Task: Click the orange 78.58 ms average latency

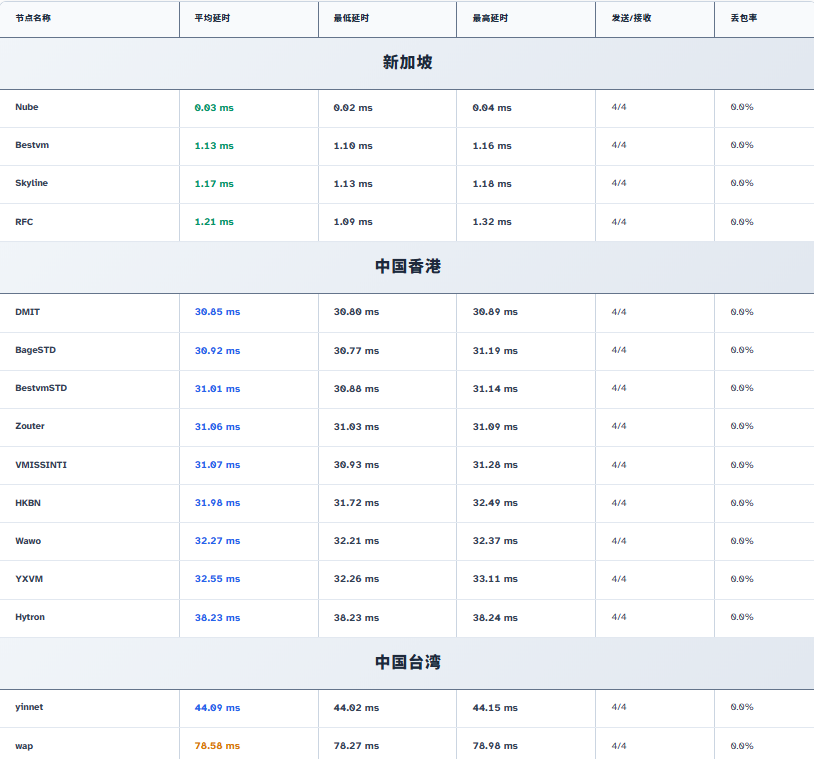Action: tap(217, 746)
